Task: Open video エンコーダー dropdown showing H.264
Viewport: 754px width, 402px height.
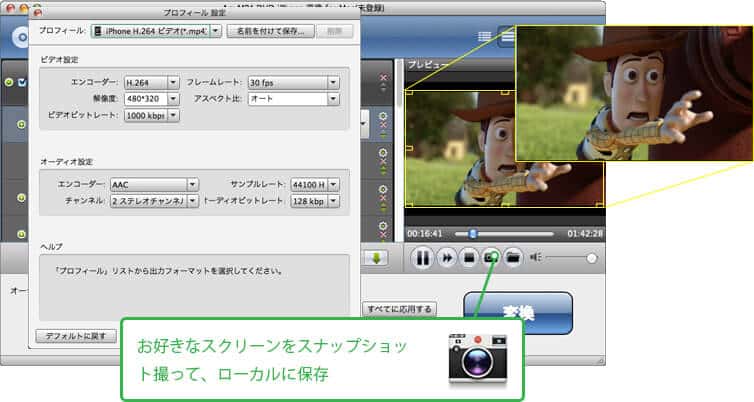Action: pos(151,83)
